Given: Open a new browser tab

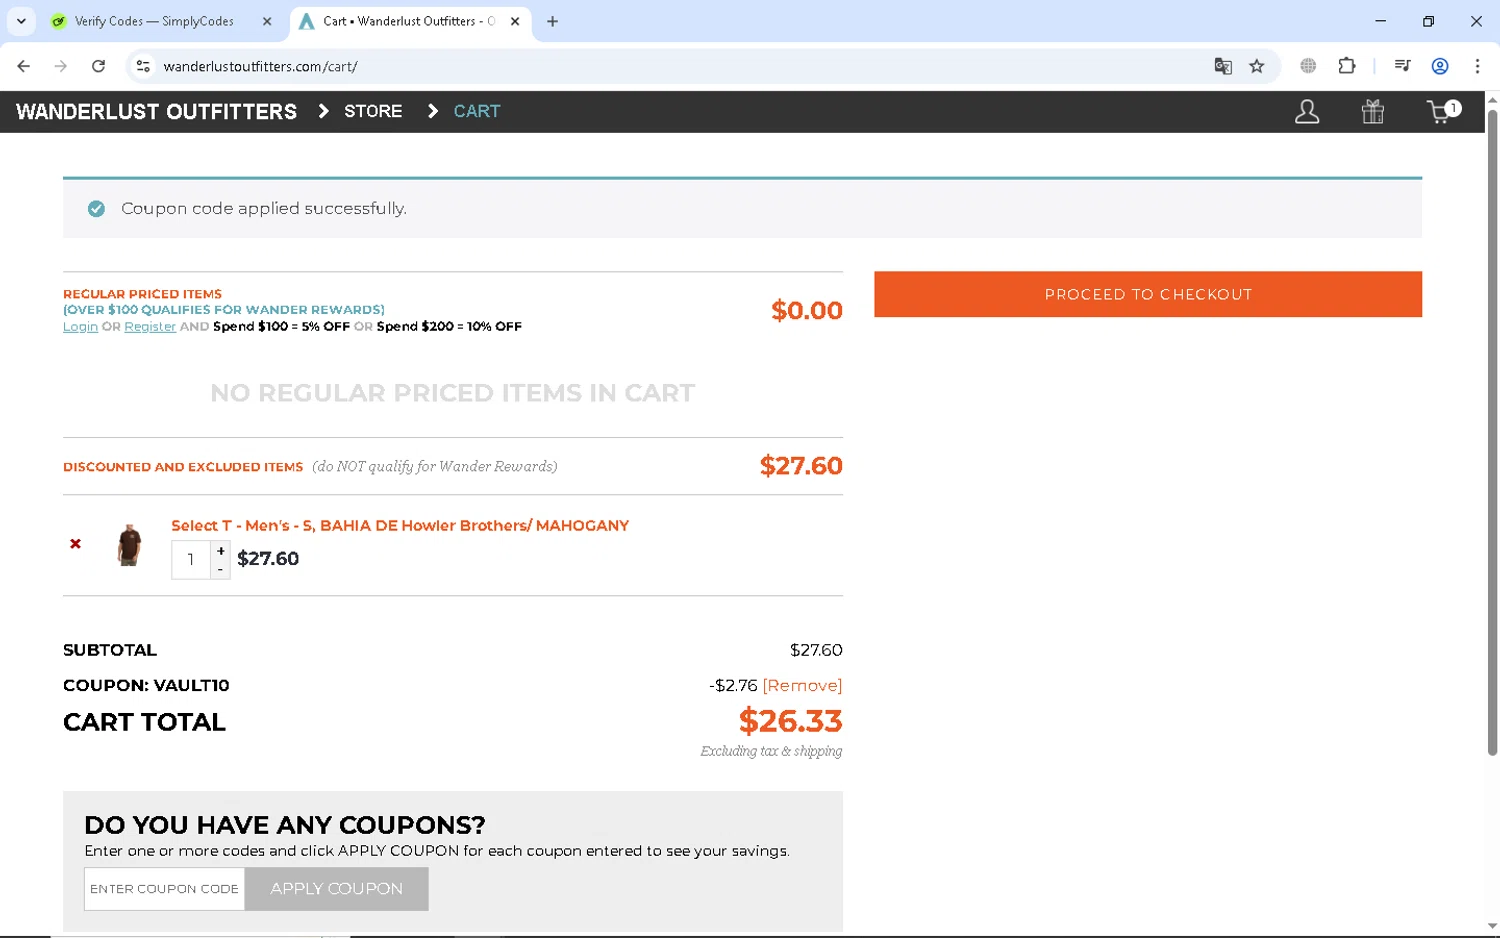Looking at the screenshot, I should pos(552,21).
